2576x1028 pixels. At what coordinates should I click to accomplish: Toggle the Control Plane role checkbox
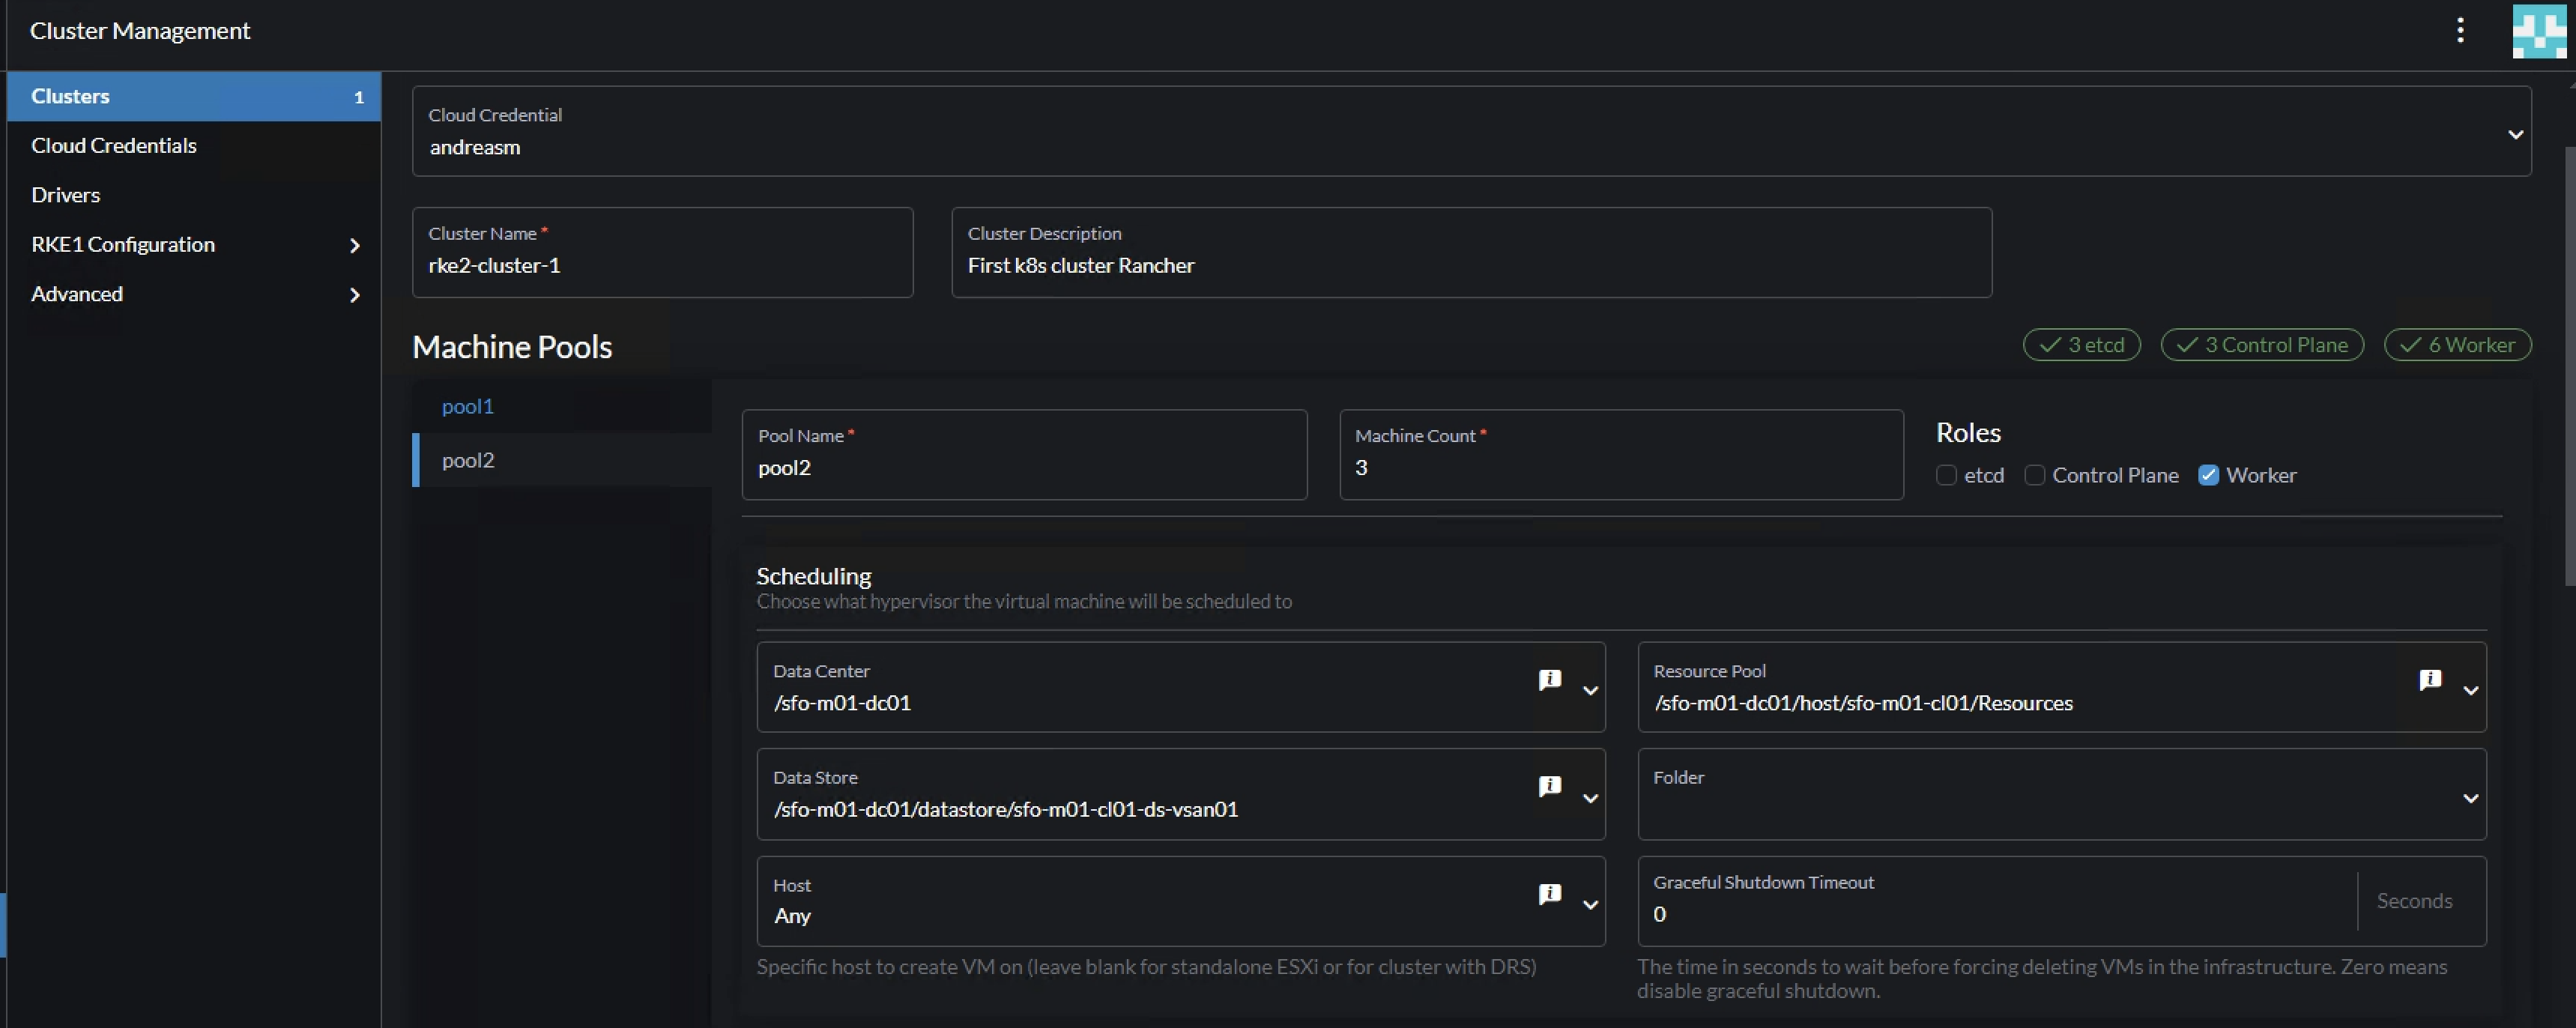(2034, 475)
